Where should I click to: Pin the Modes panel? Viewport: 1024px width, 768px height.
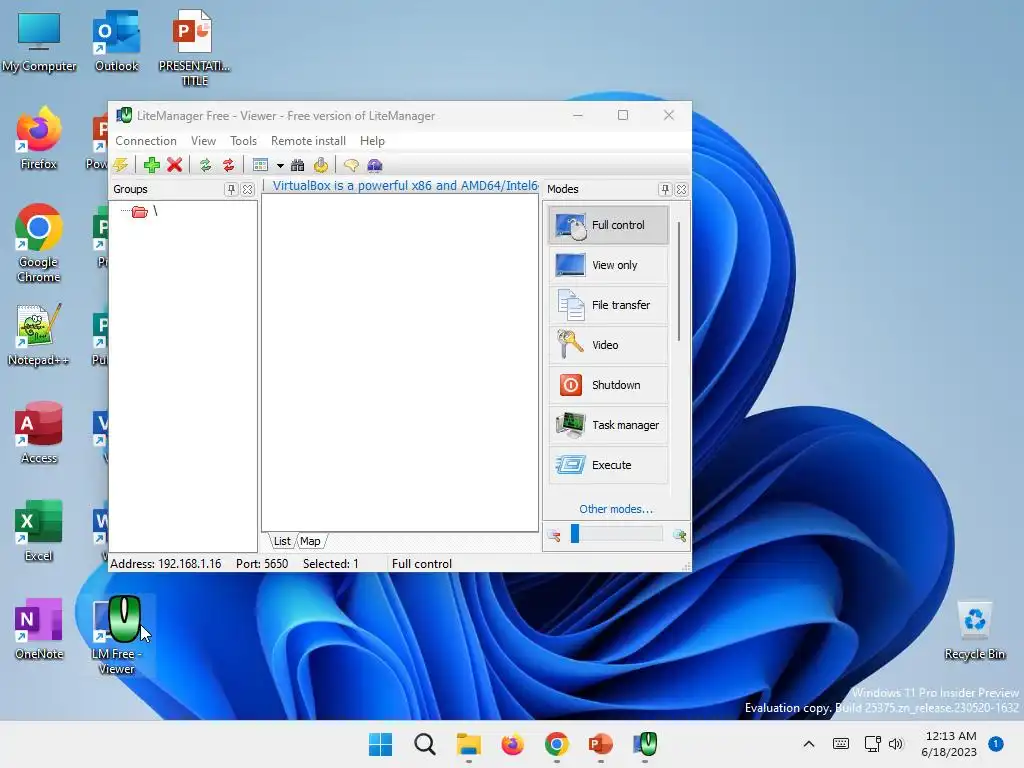(x=665, y=189)
